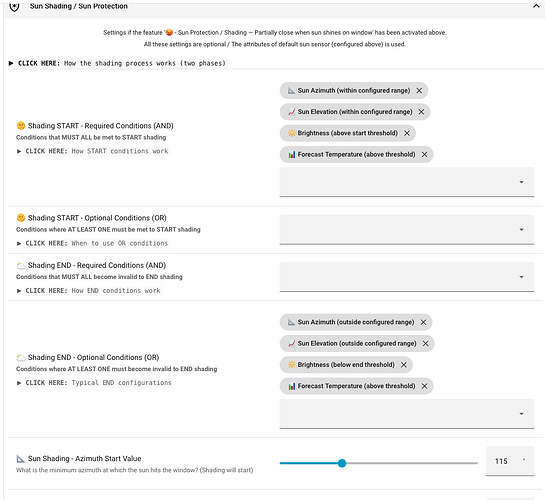Screen dimensions: 545x500
Task: Expand 'How START conditions work' details
Action: [x=93, y=151]
